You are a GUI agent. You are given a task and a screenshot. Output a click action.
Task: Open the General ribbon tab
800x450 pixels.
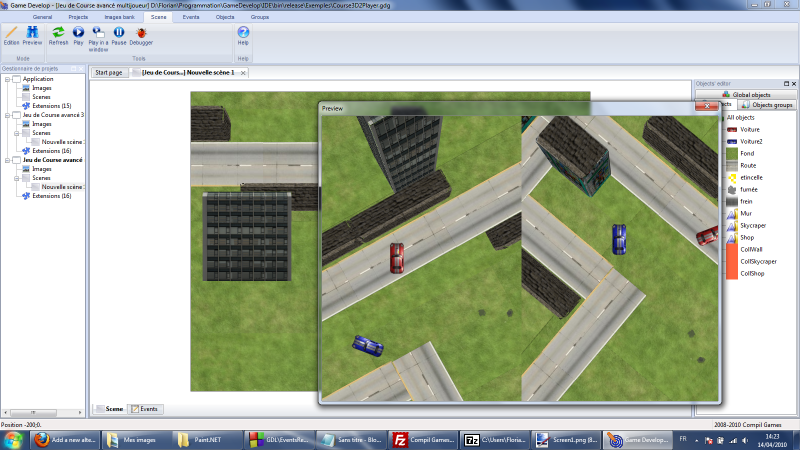(42, 17)
